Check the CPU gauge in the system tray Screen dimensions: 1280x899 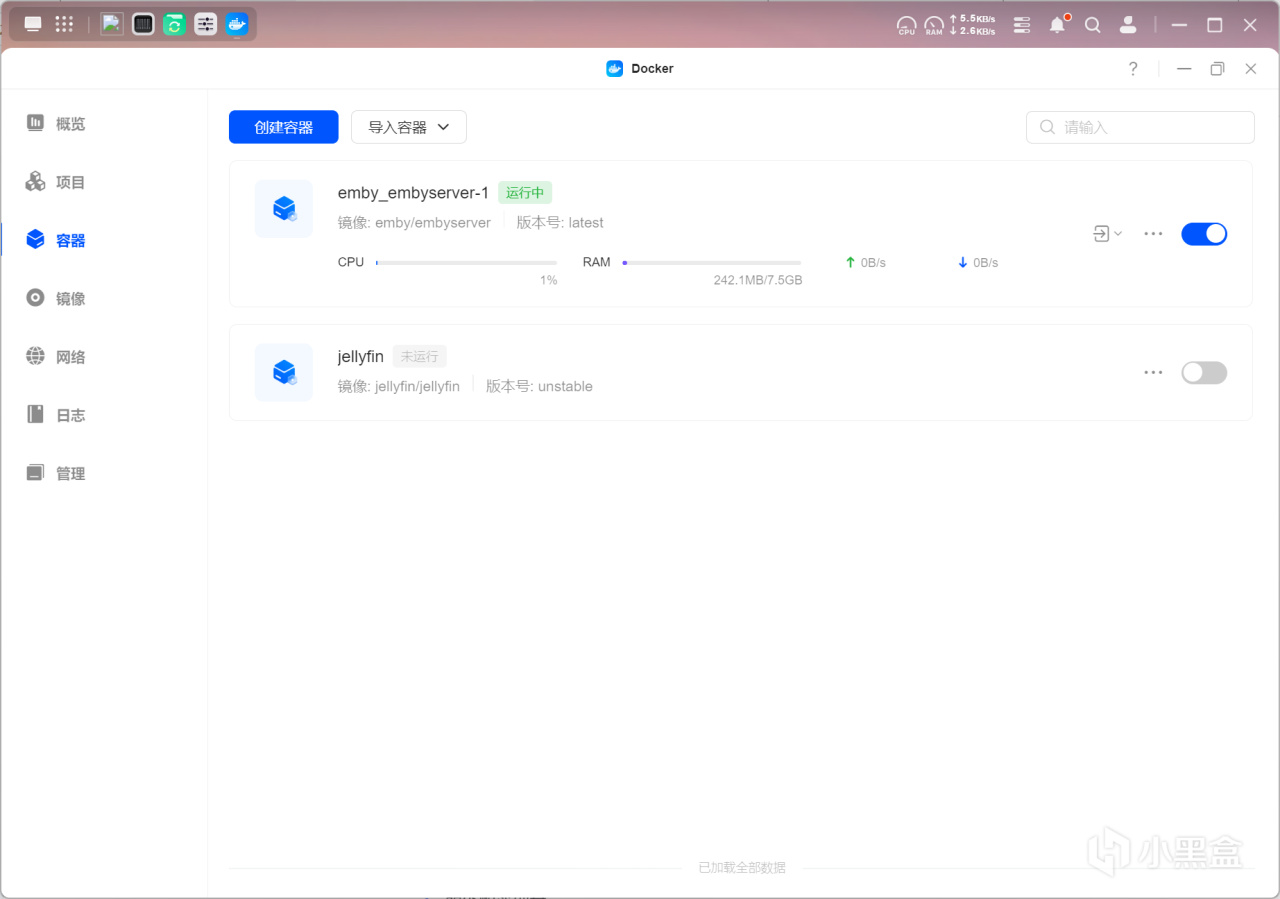tap(907, 26)
